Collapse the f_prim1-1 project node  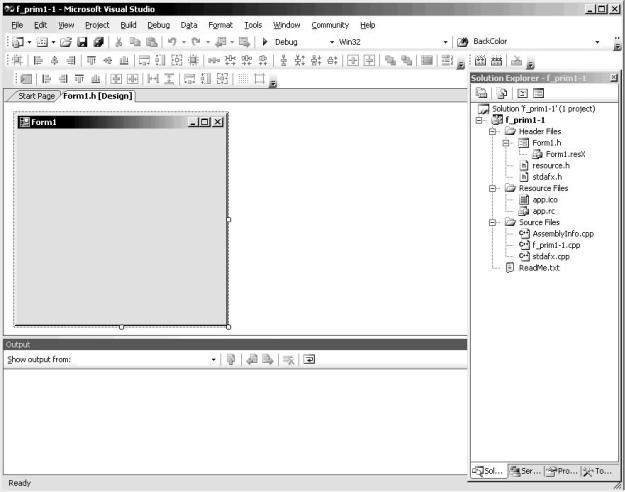coord(480,120)
